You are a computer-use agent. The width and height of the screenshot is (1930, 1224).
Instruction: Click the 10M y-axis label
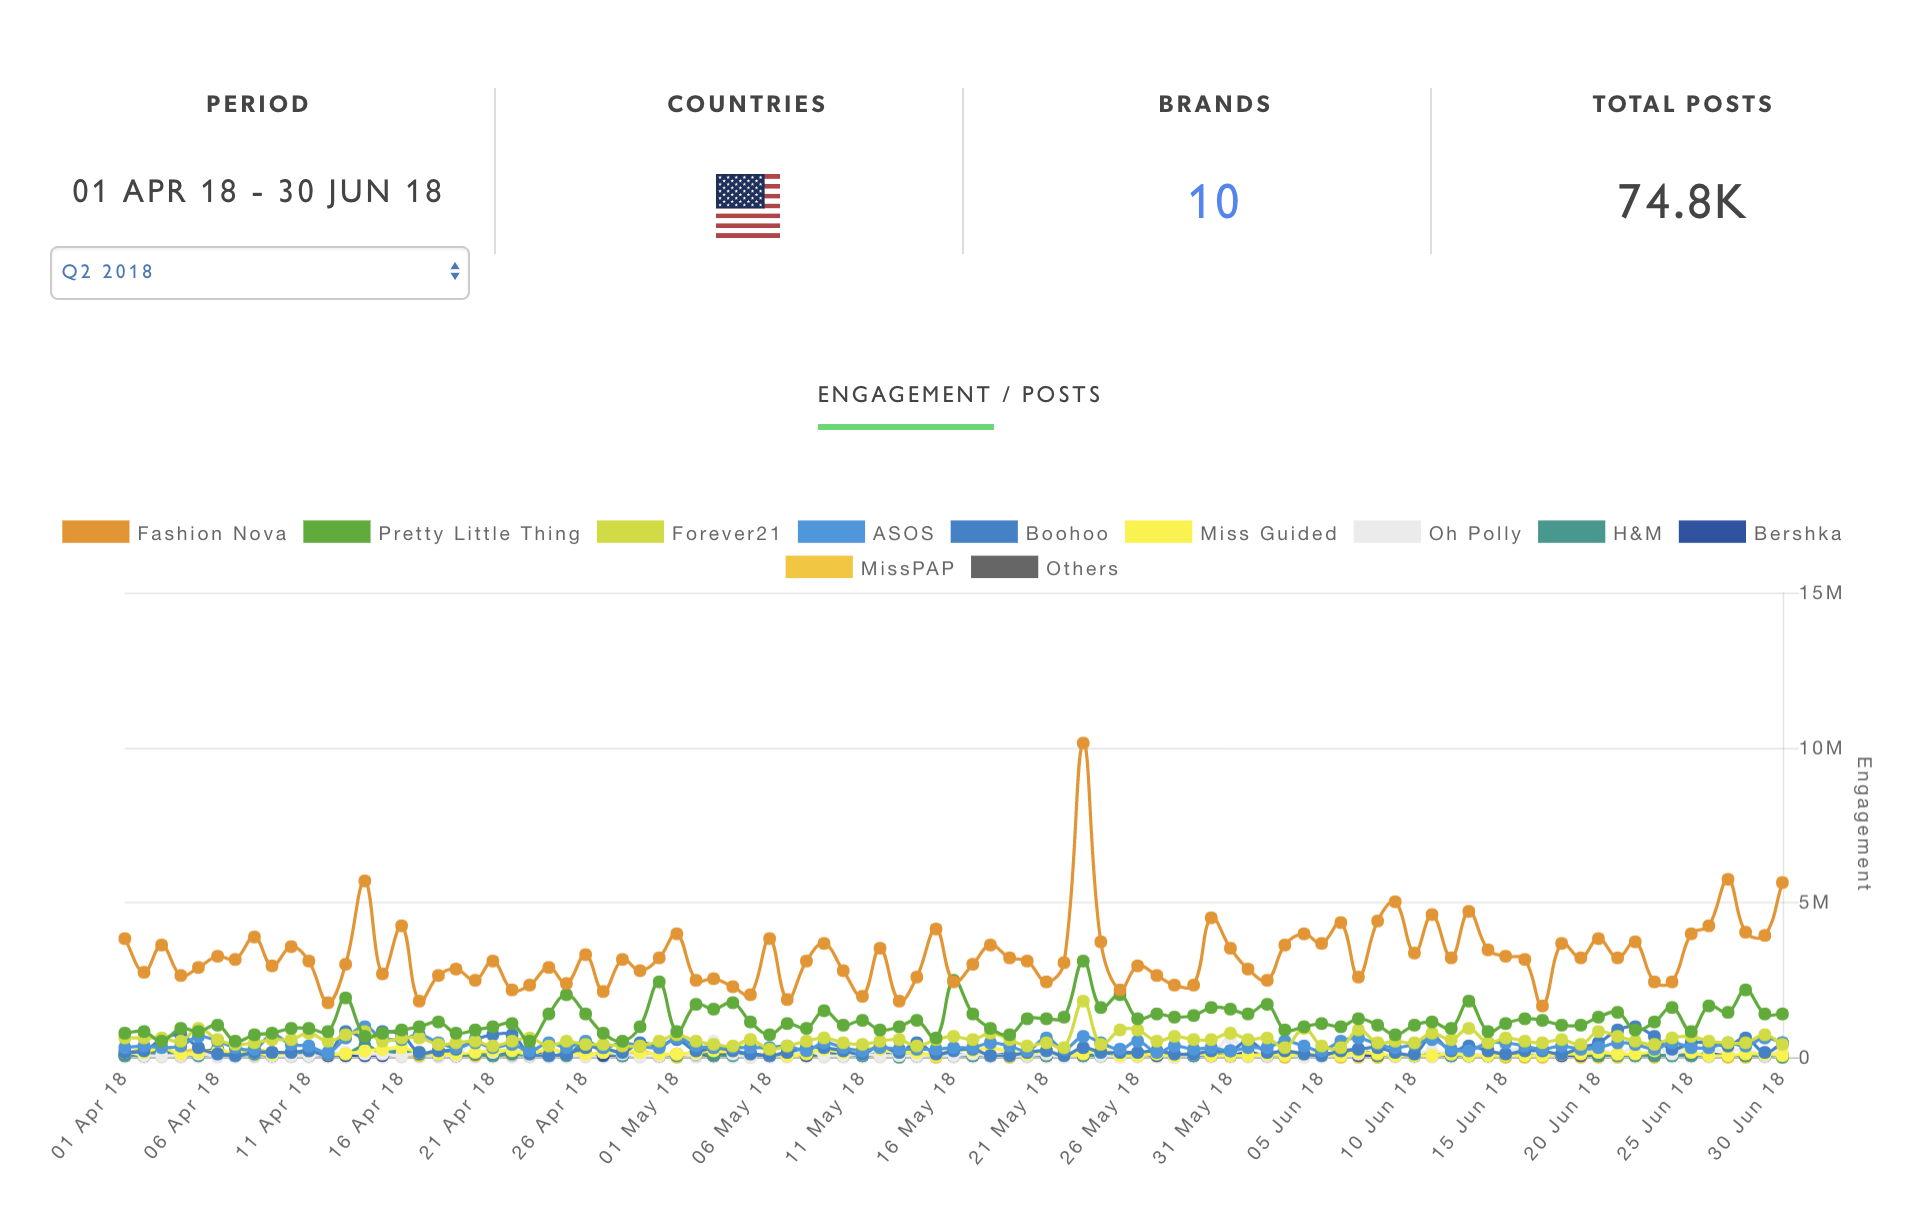coord(1819,748)
